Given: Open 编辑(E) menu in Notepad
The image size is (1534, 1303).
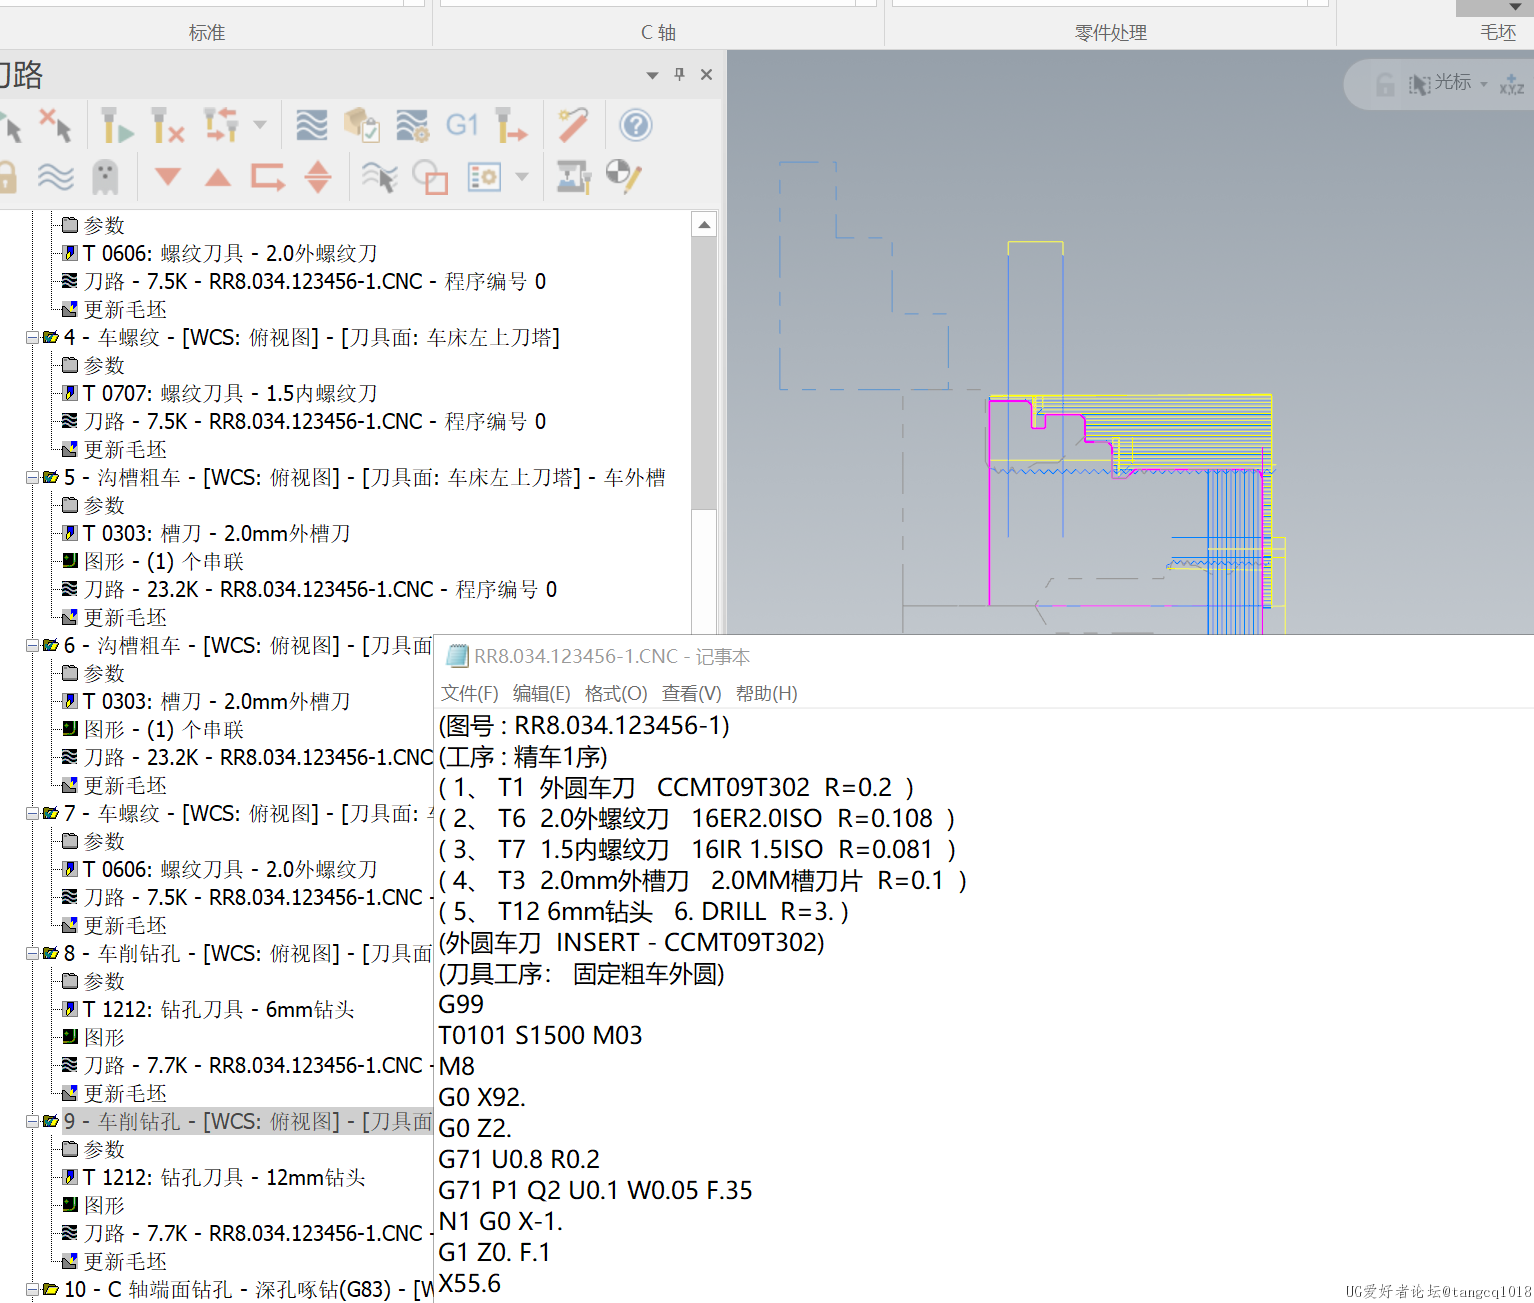Looking at the screenshot, I should pos(541,693).
